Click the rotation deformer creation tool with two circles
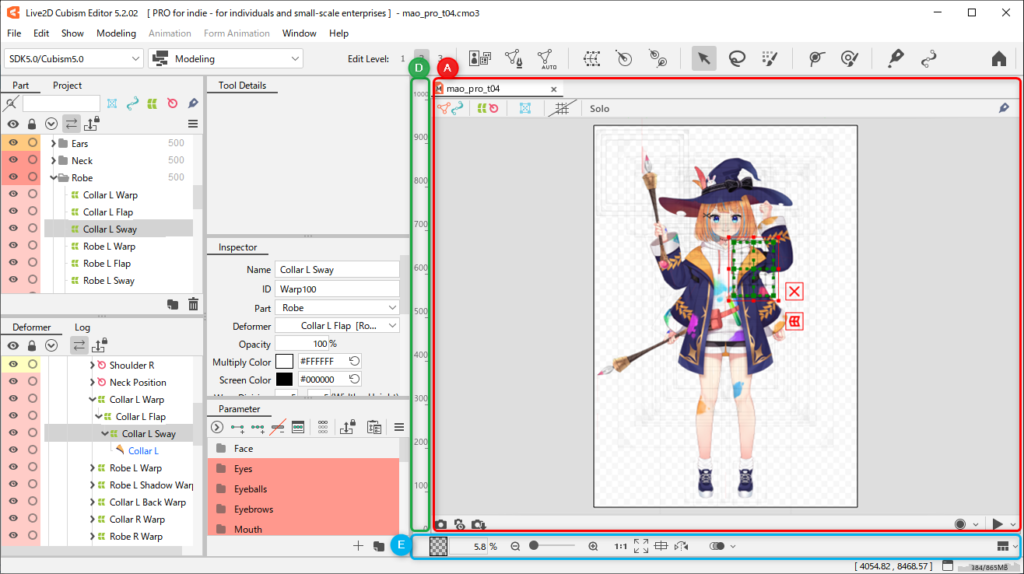 [658, 59]
